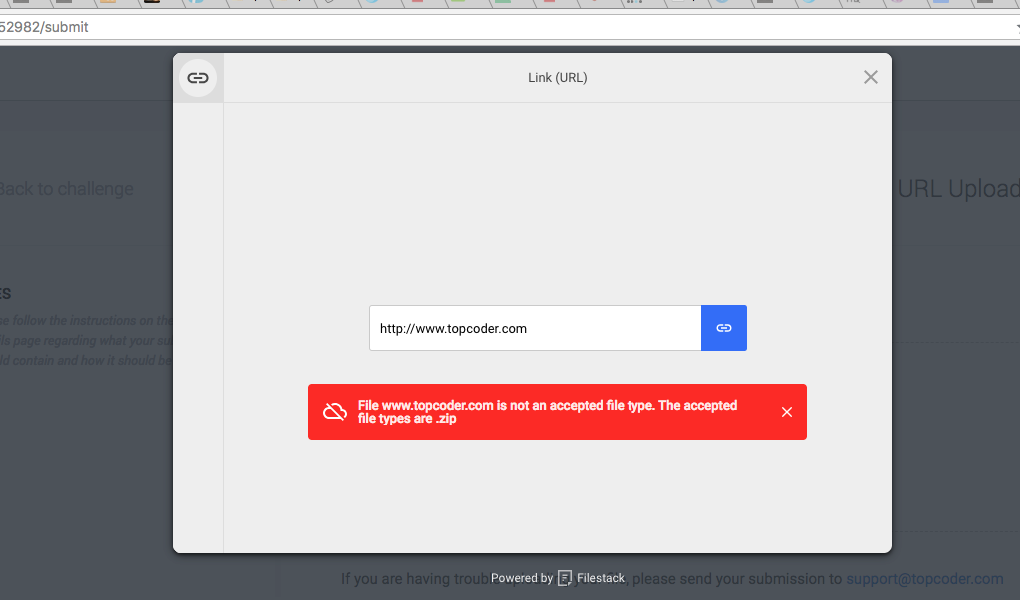1020x600 pixels.
Task: Email support@topcoder.com via the link
Action: pyautogui.click(x=924, y=578)
